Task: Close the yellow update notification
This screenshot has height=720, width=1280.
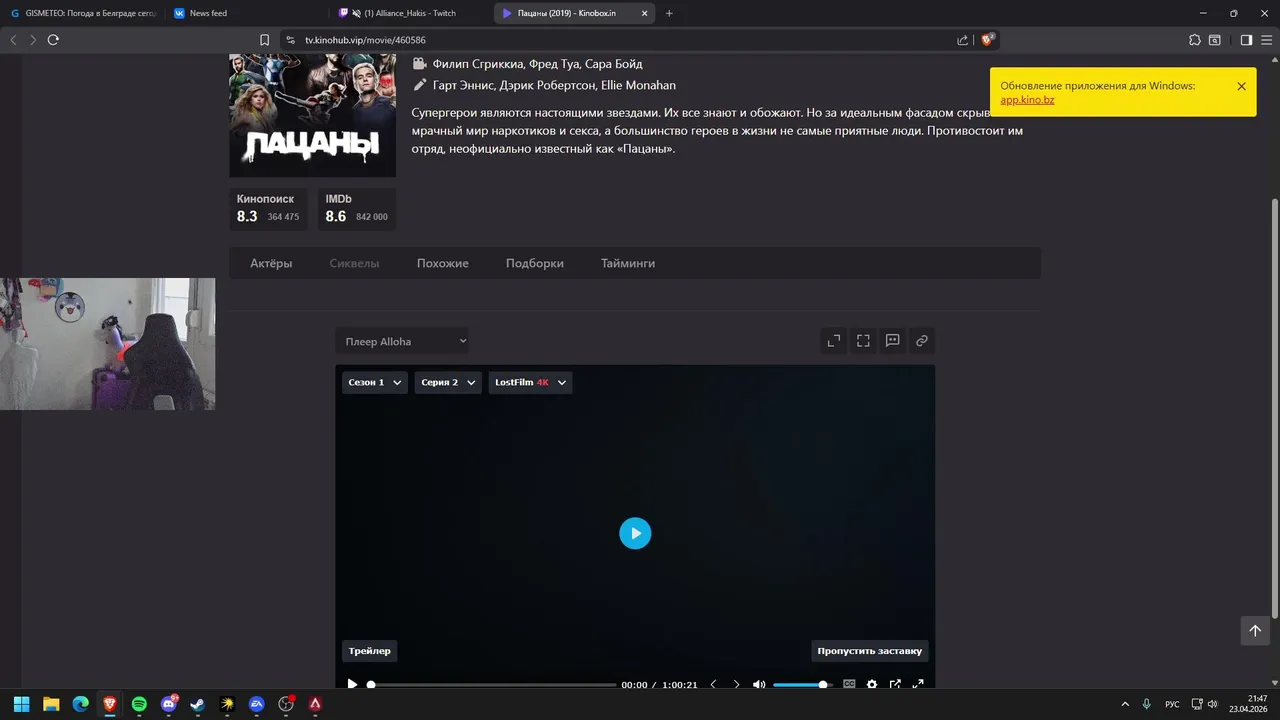Action: click(x=1241, y=86)
